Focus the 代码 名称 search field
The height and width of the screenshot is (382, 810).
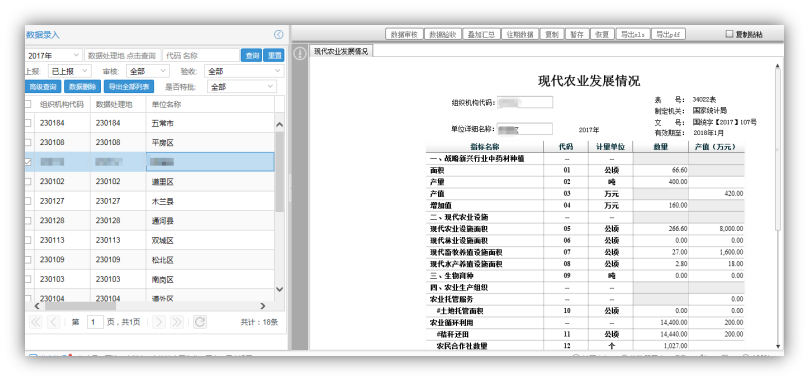tap(201, 55)
